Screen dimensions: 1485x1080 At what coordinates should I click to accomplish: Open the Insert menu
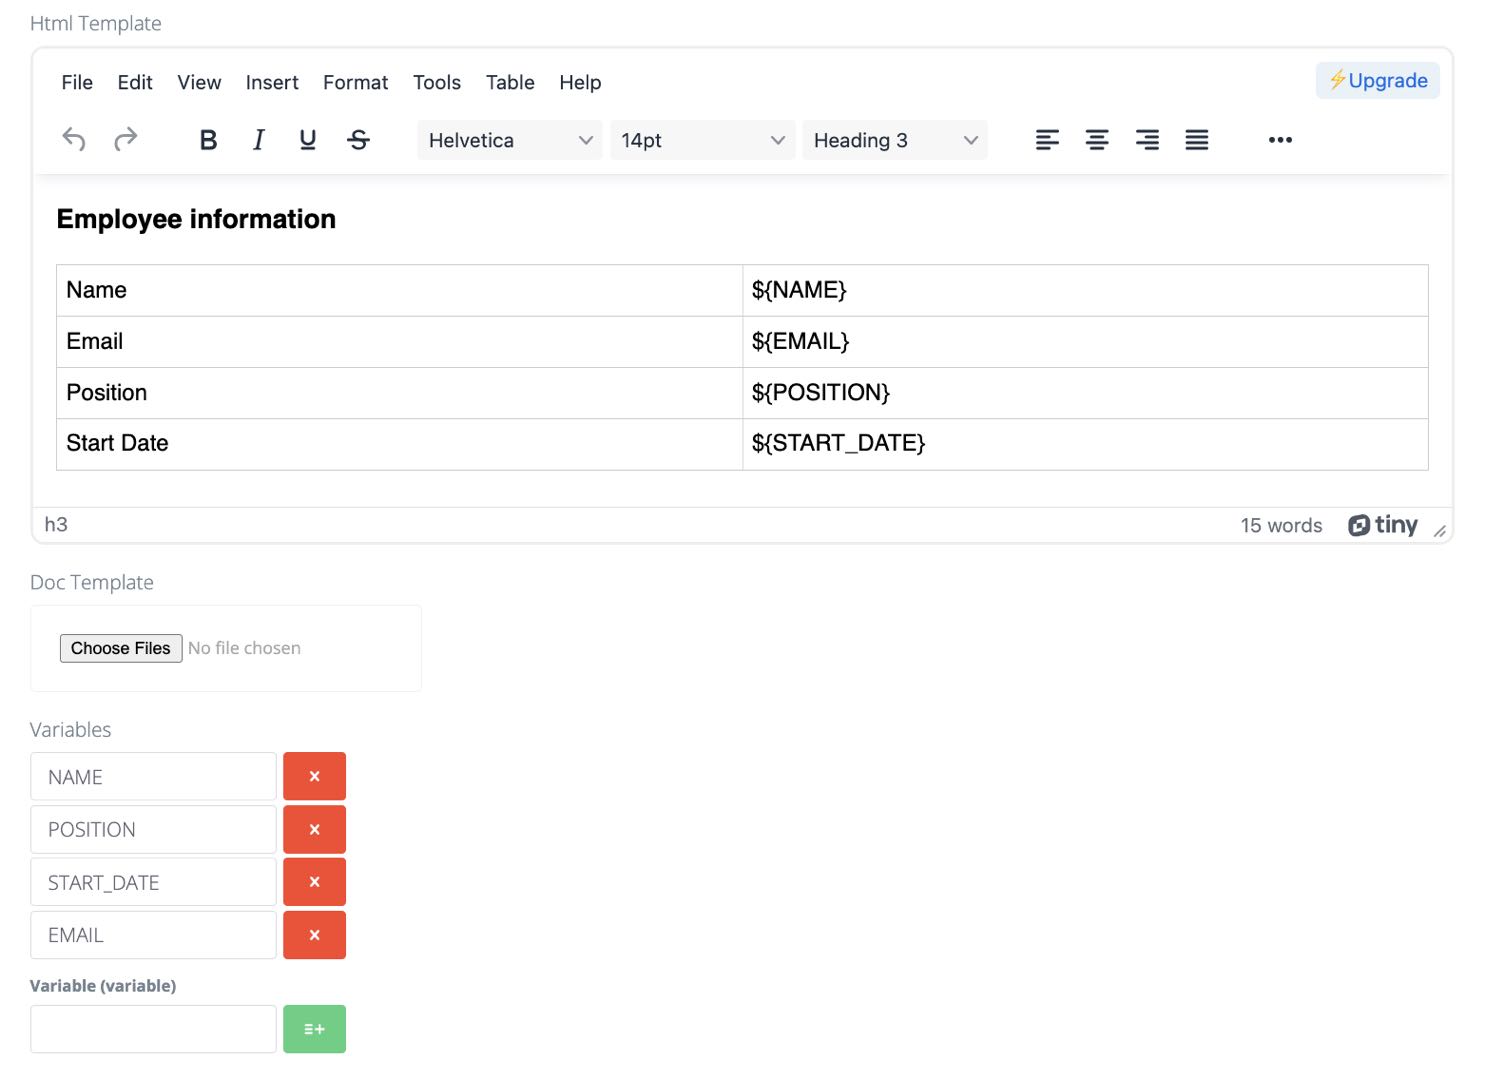[272, 82]
